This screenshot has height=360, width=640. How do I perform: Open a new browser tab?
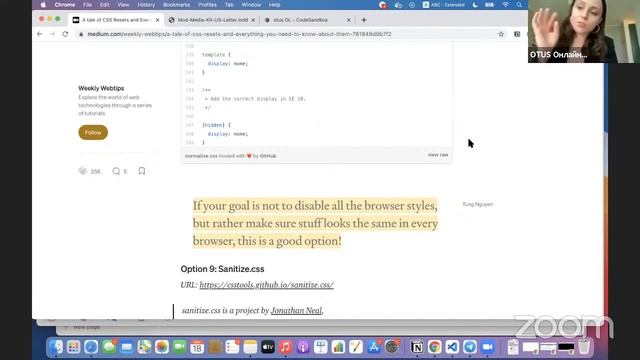[x=364, y=20]
